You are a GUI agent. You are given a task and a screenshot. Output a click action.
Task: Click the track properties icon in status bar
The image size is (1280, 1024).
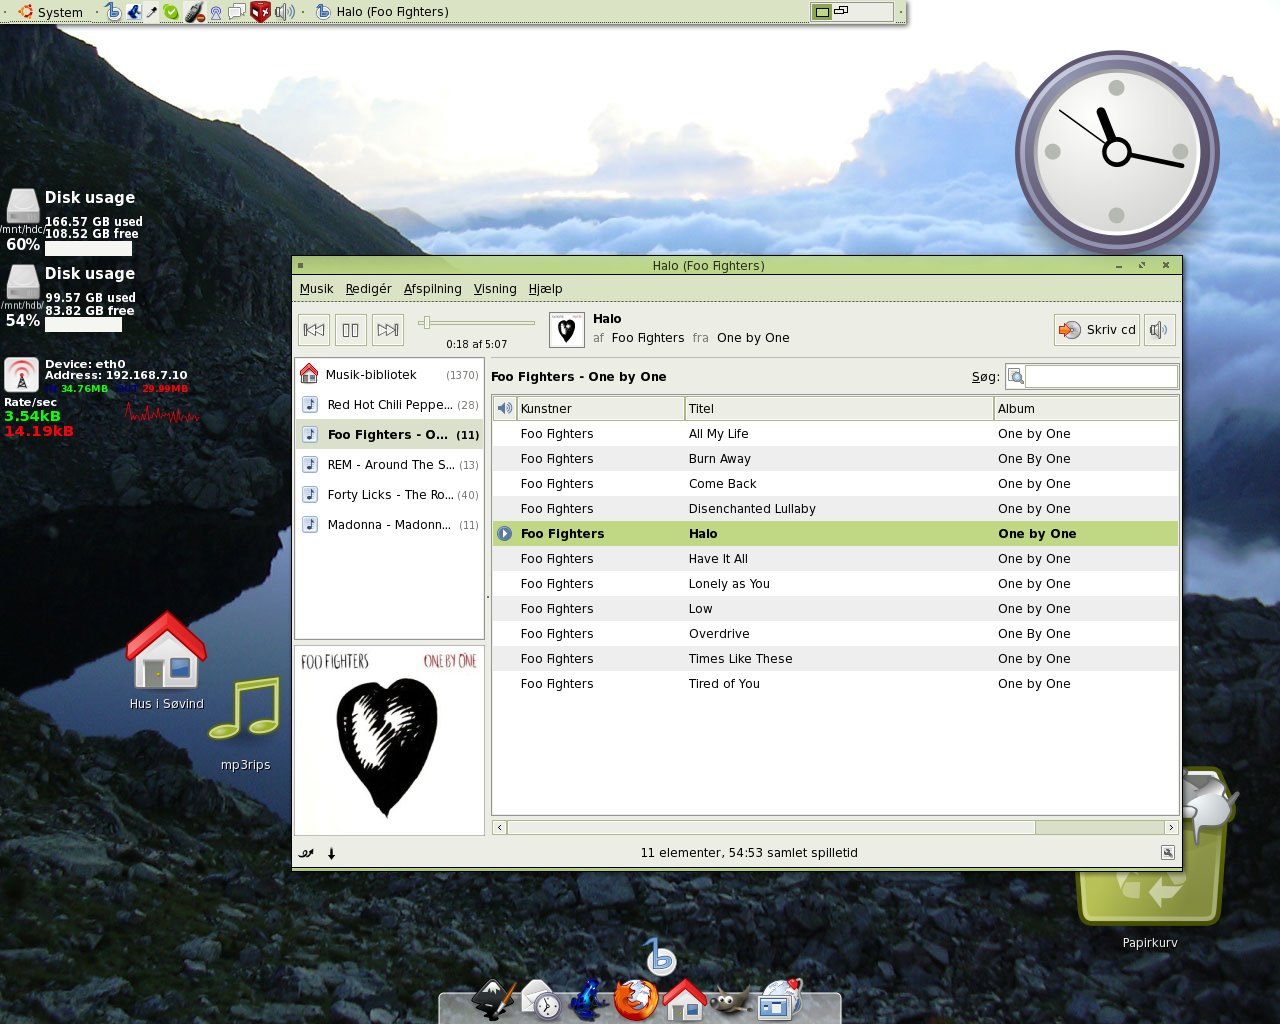tap(1167, 853)
